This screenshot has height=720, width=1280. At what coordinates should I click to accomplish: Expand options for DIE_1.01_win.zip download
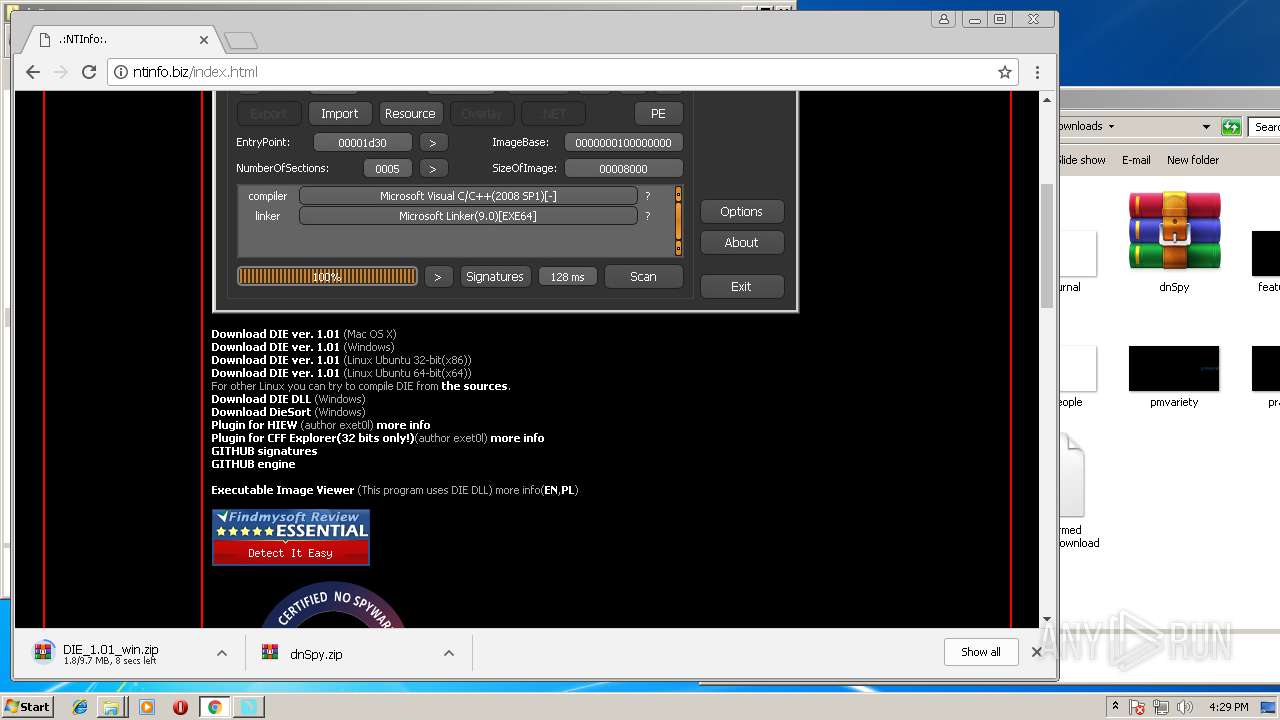coord(222,653)
